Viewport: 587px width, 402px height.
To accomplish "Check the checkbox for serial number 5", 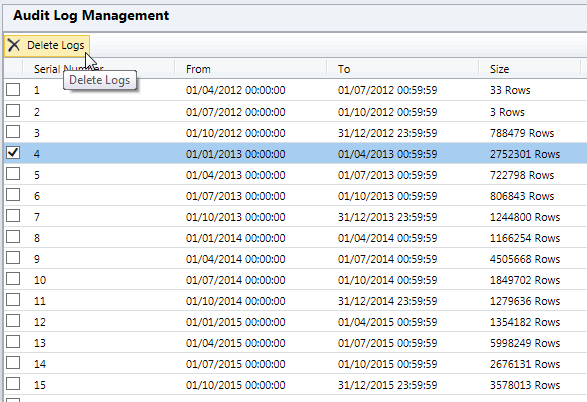I will pos(13,173).
